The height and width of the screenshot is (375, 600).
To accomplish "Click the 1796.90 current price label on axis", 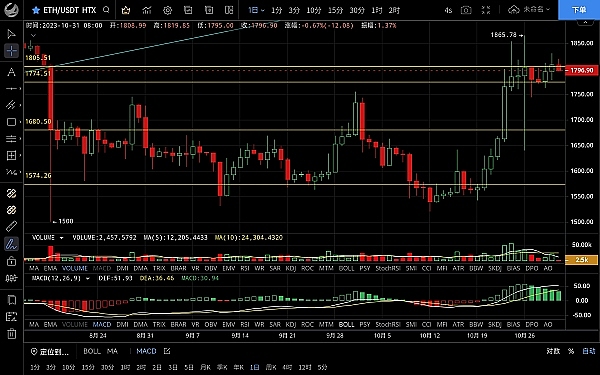I will click(581, 70).
